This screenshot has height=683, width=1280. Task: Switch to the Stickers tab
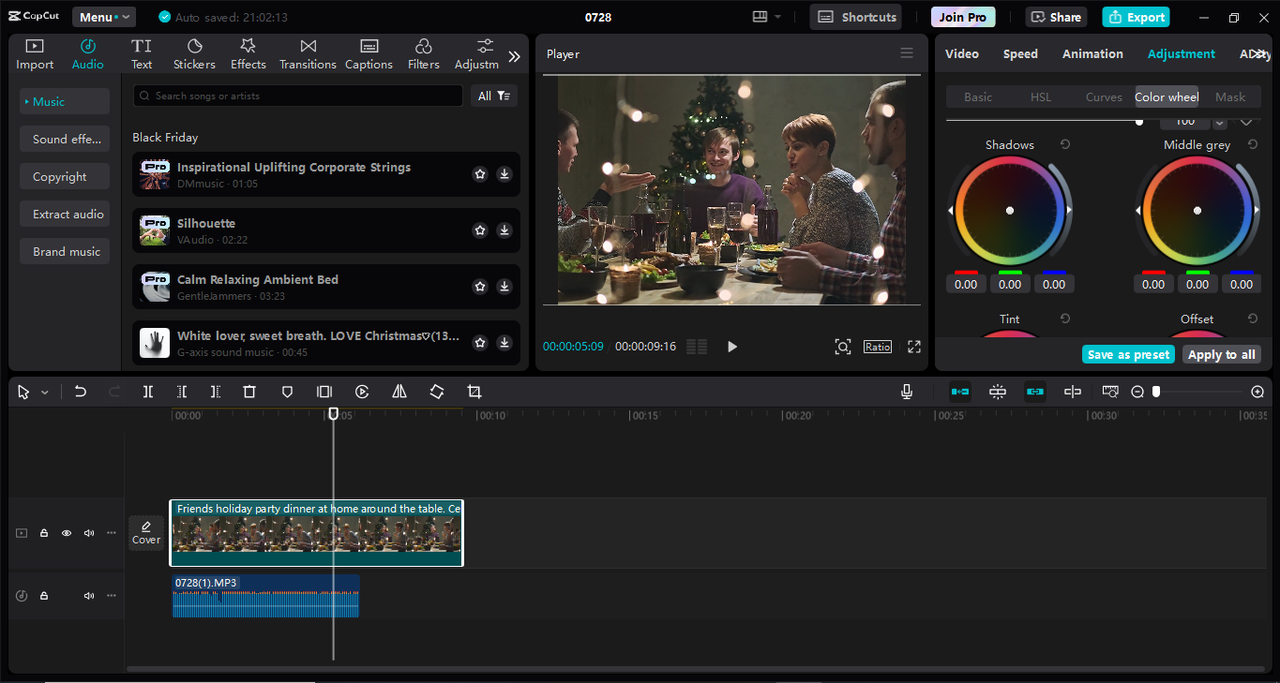coord(194,54)
